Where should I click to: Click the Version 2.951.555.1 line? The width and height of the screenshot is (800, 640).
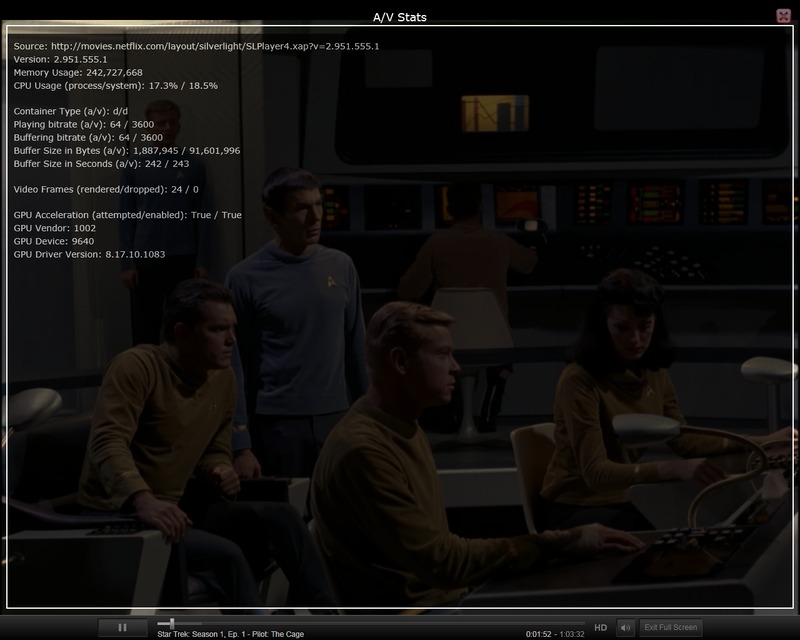click(x=61, y=59)
